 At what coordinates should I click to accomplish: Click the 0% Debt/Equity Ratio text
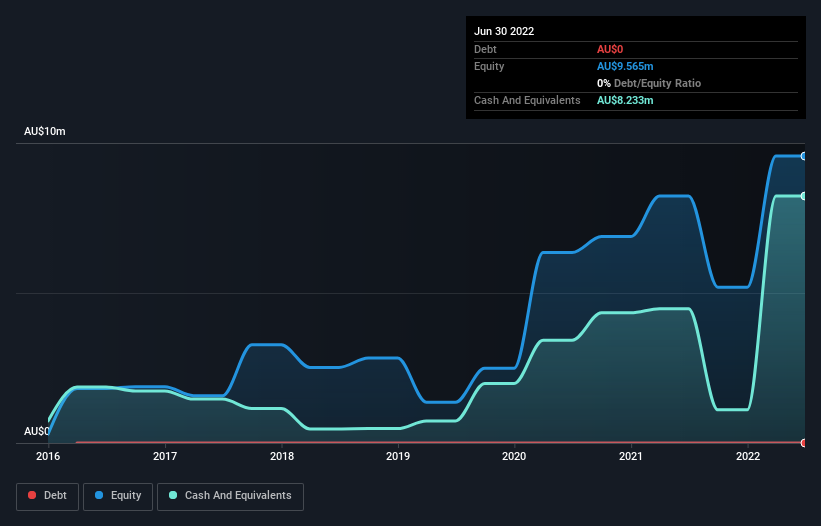coord(649,83)
